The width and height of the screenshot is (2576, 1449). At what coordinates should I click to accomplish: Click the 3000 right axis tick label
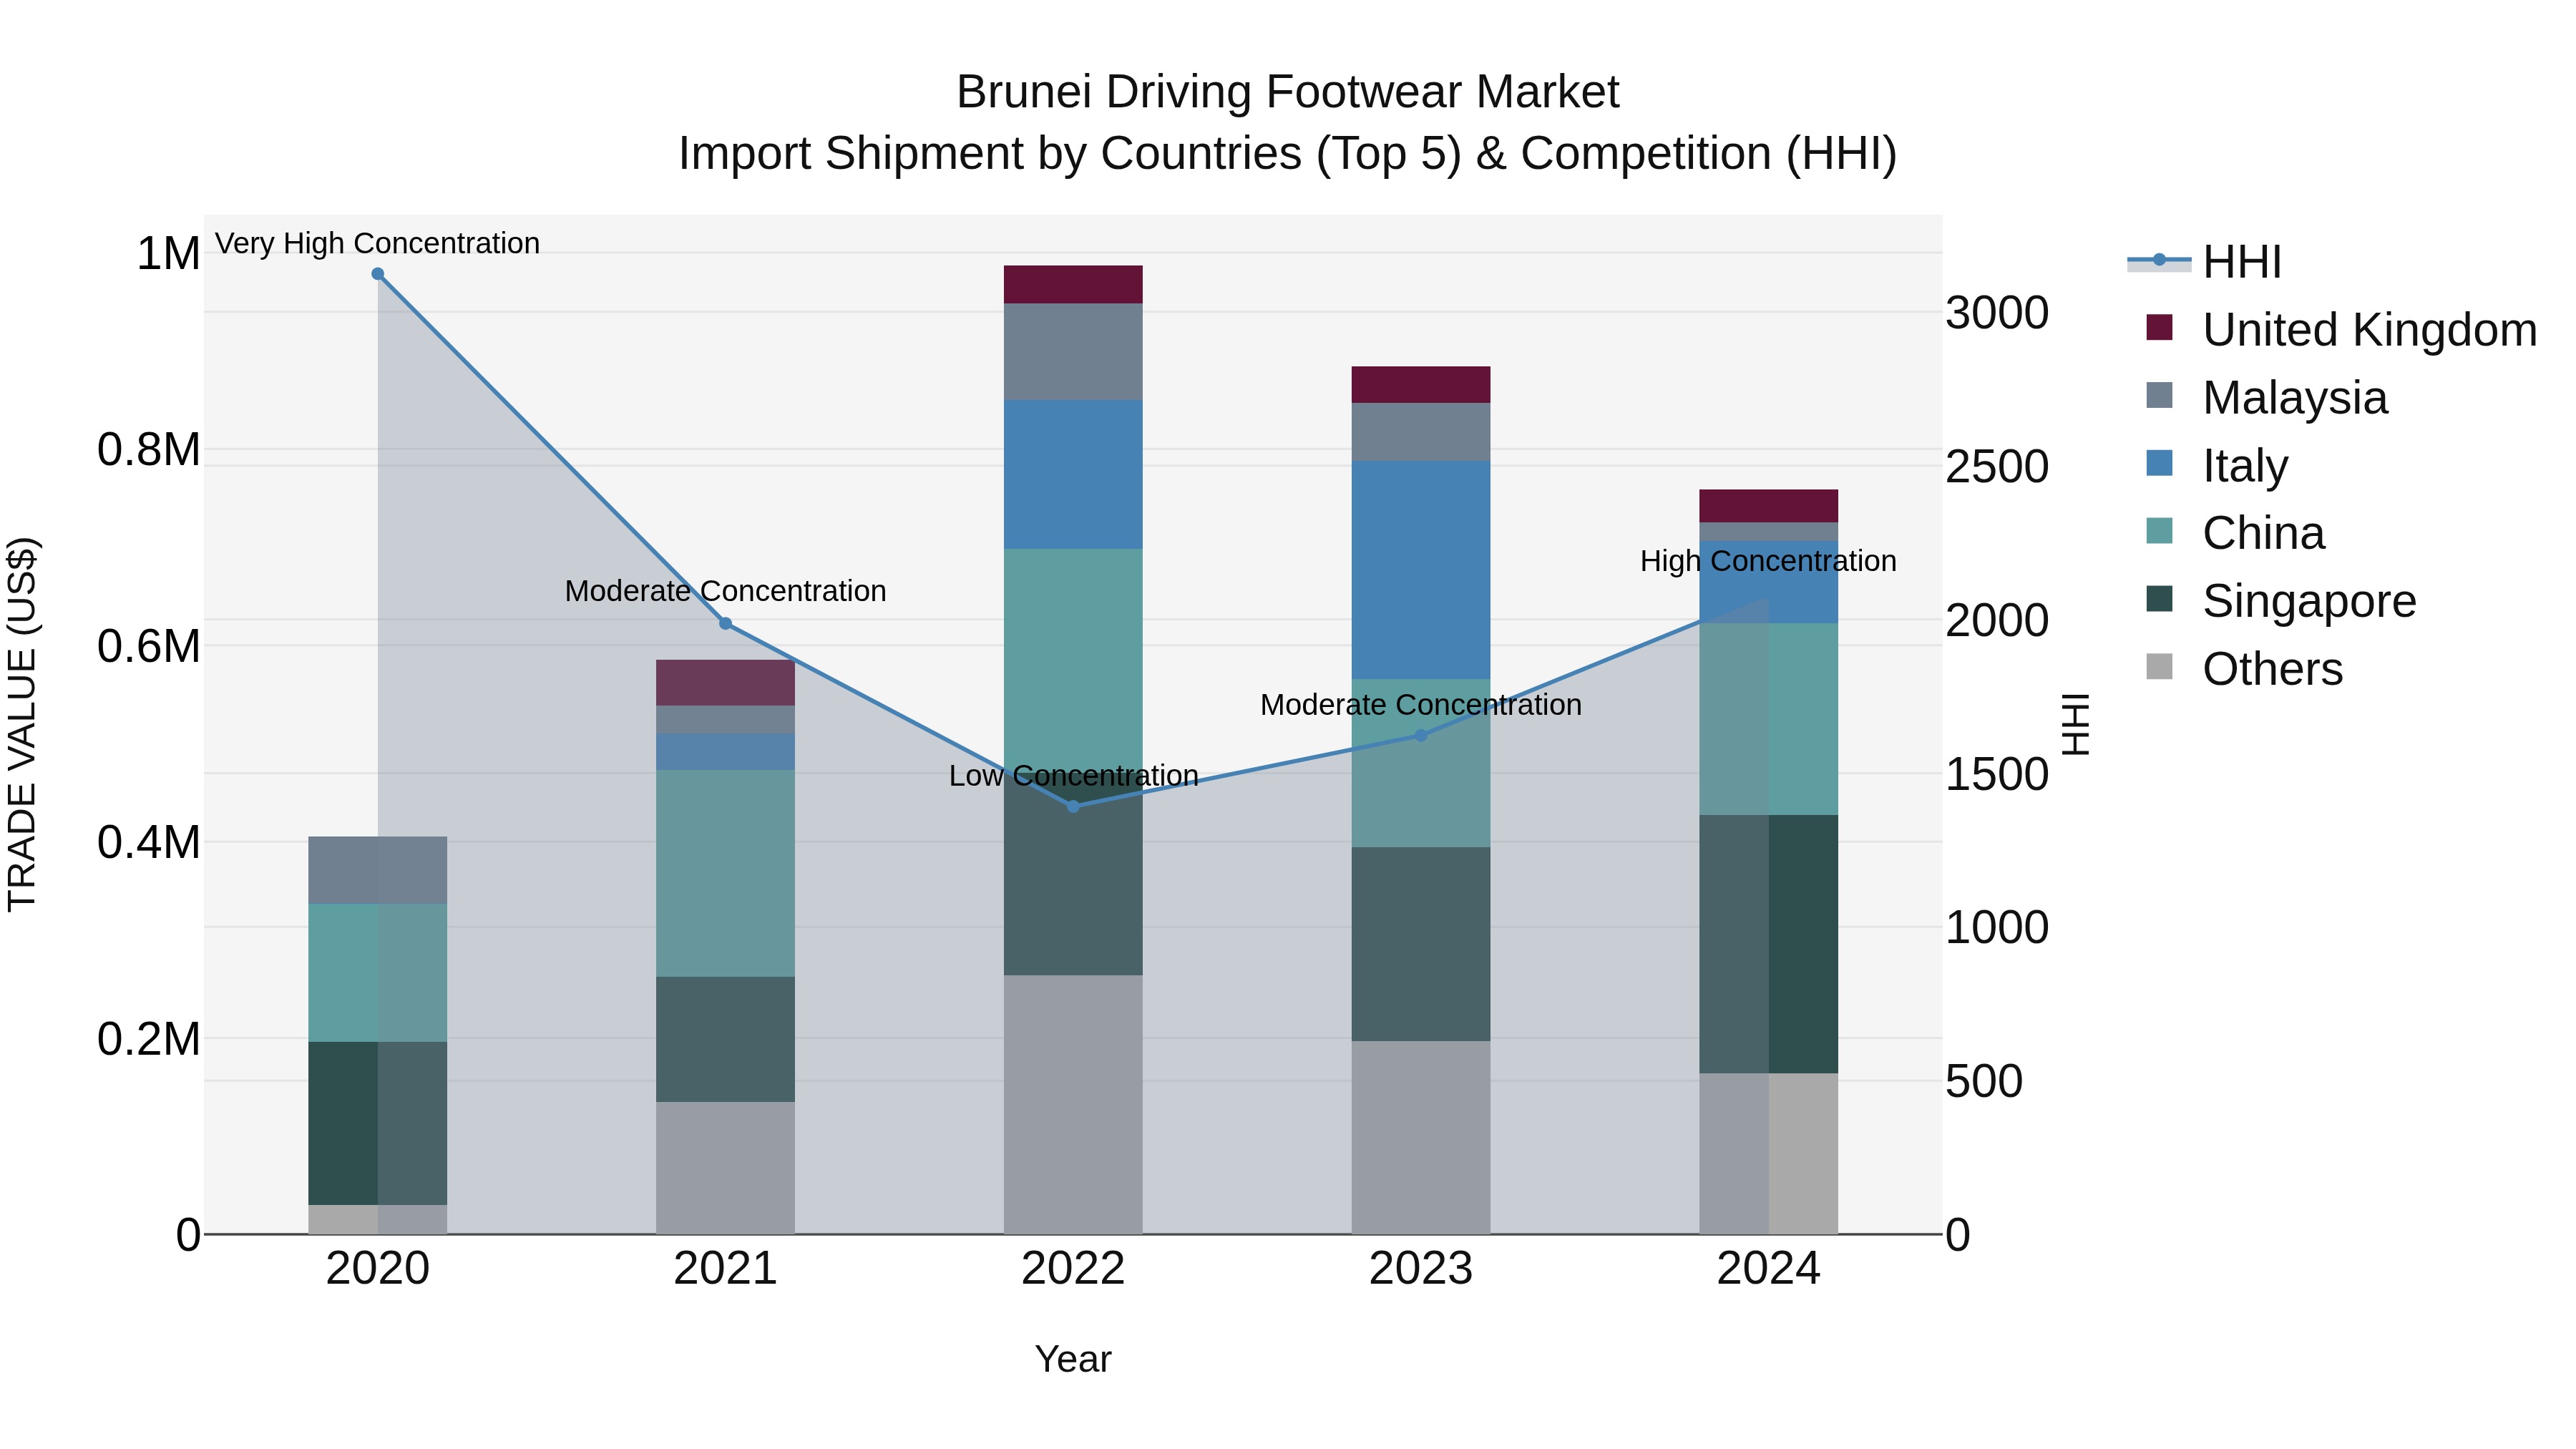1997,313
